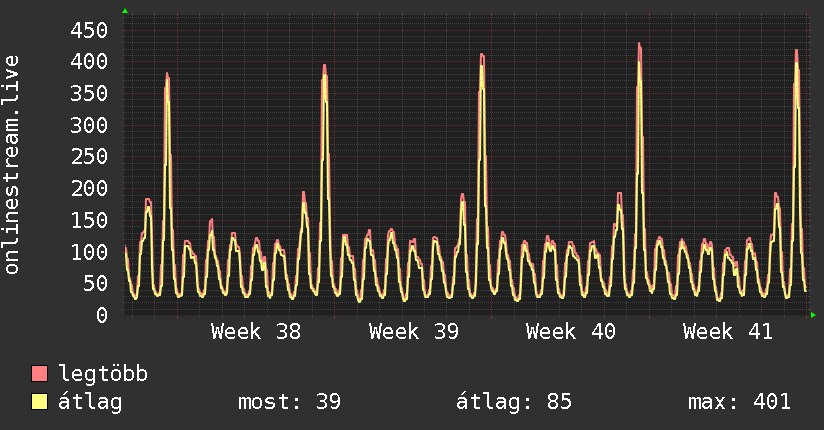Click the green arrow at x-axis end
Screen dimensions: 824x430
click(x=813, y=315)
